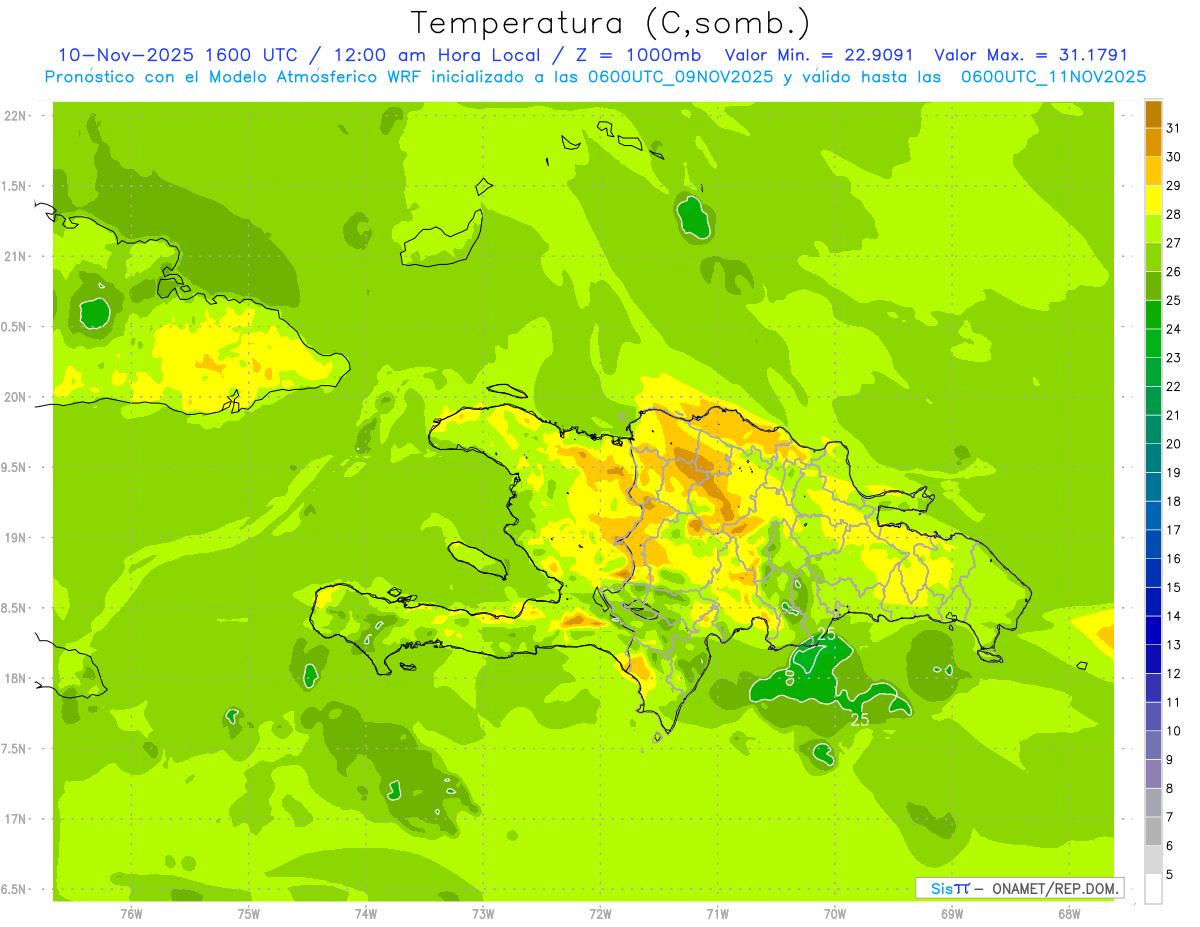Click the gray legend swatch between 6 and 7
The width and height of the screenshot is (1200, 927).
pyautogui.click(x=1153, y=832)
